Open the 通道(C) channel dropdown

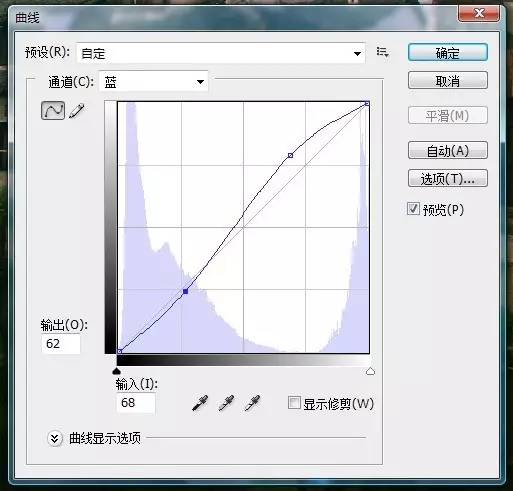[154, 81]
